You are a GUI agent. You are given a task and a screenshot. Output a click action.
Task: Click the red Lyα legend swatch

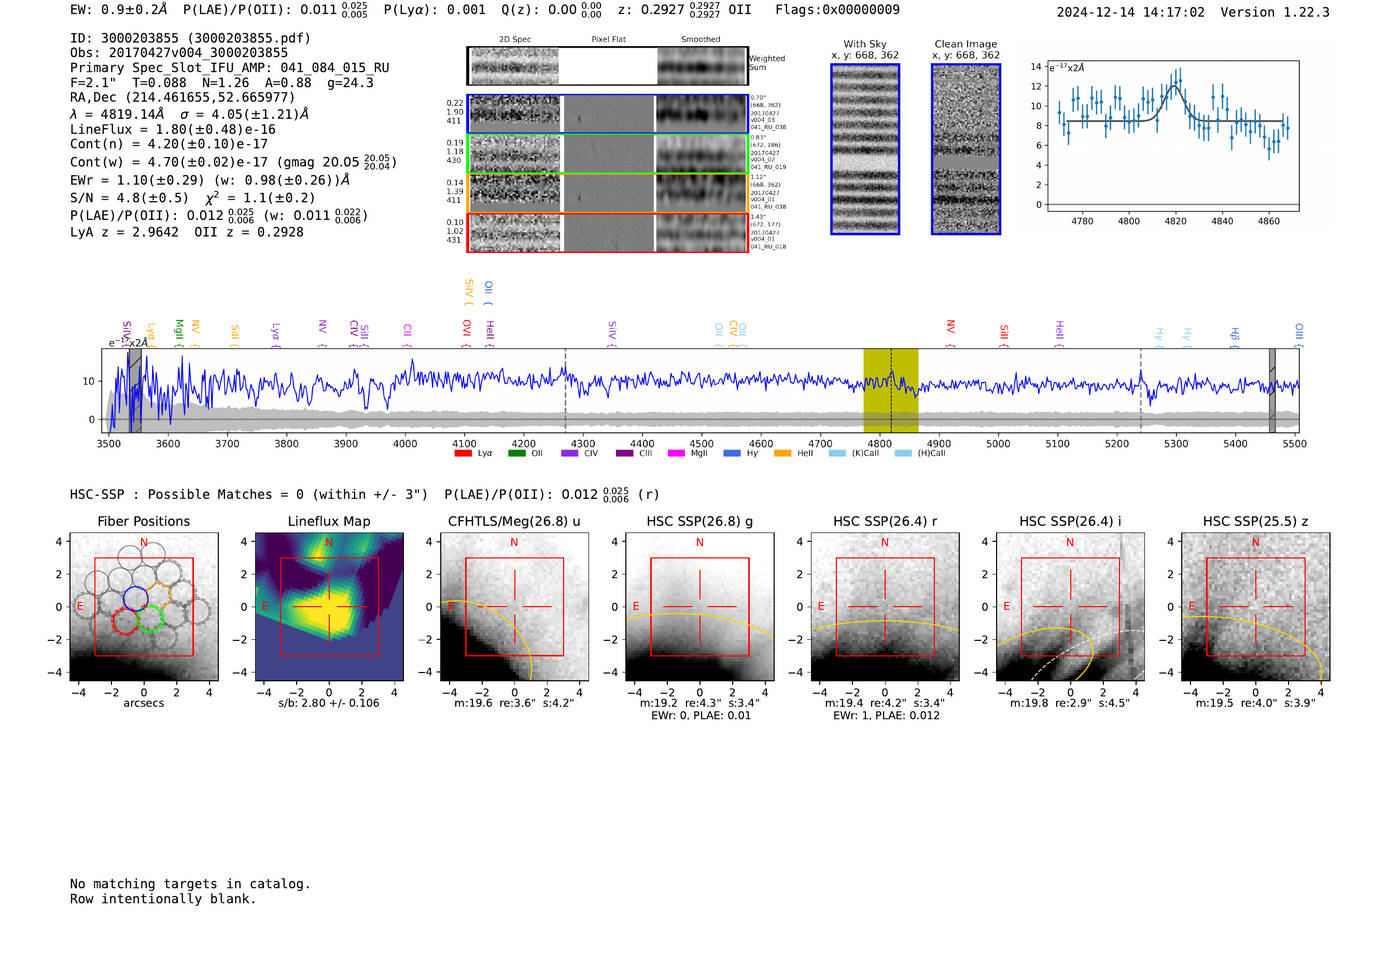pos(463,453)
